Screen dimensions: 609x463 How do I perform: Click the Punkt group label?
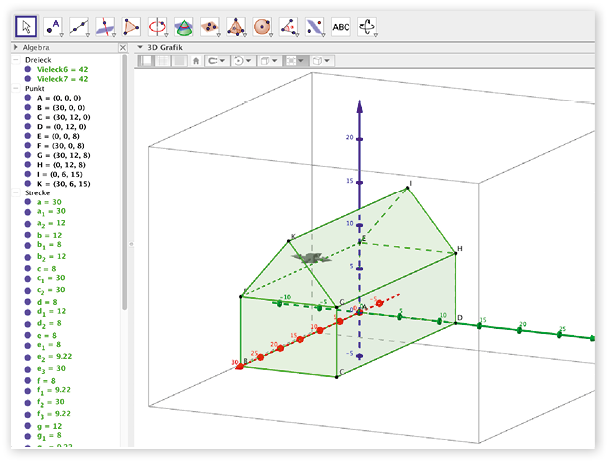click(35, 89)
